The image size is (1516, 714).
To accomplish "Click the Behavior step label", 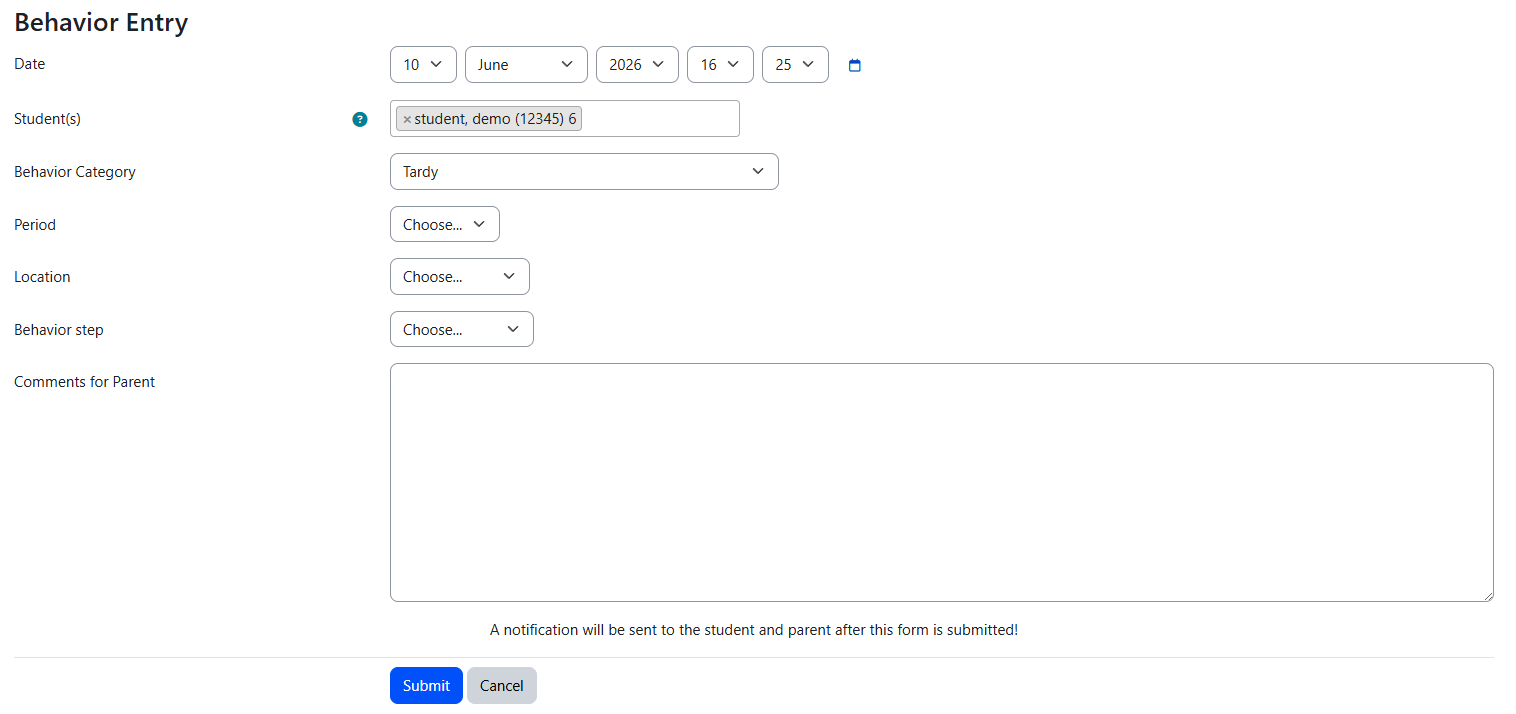I will pos(59,330).
